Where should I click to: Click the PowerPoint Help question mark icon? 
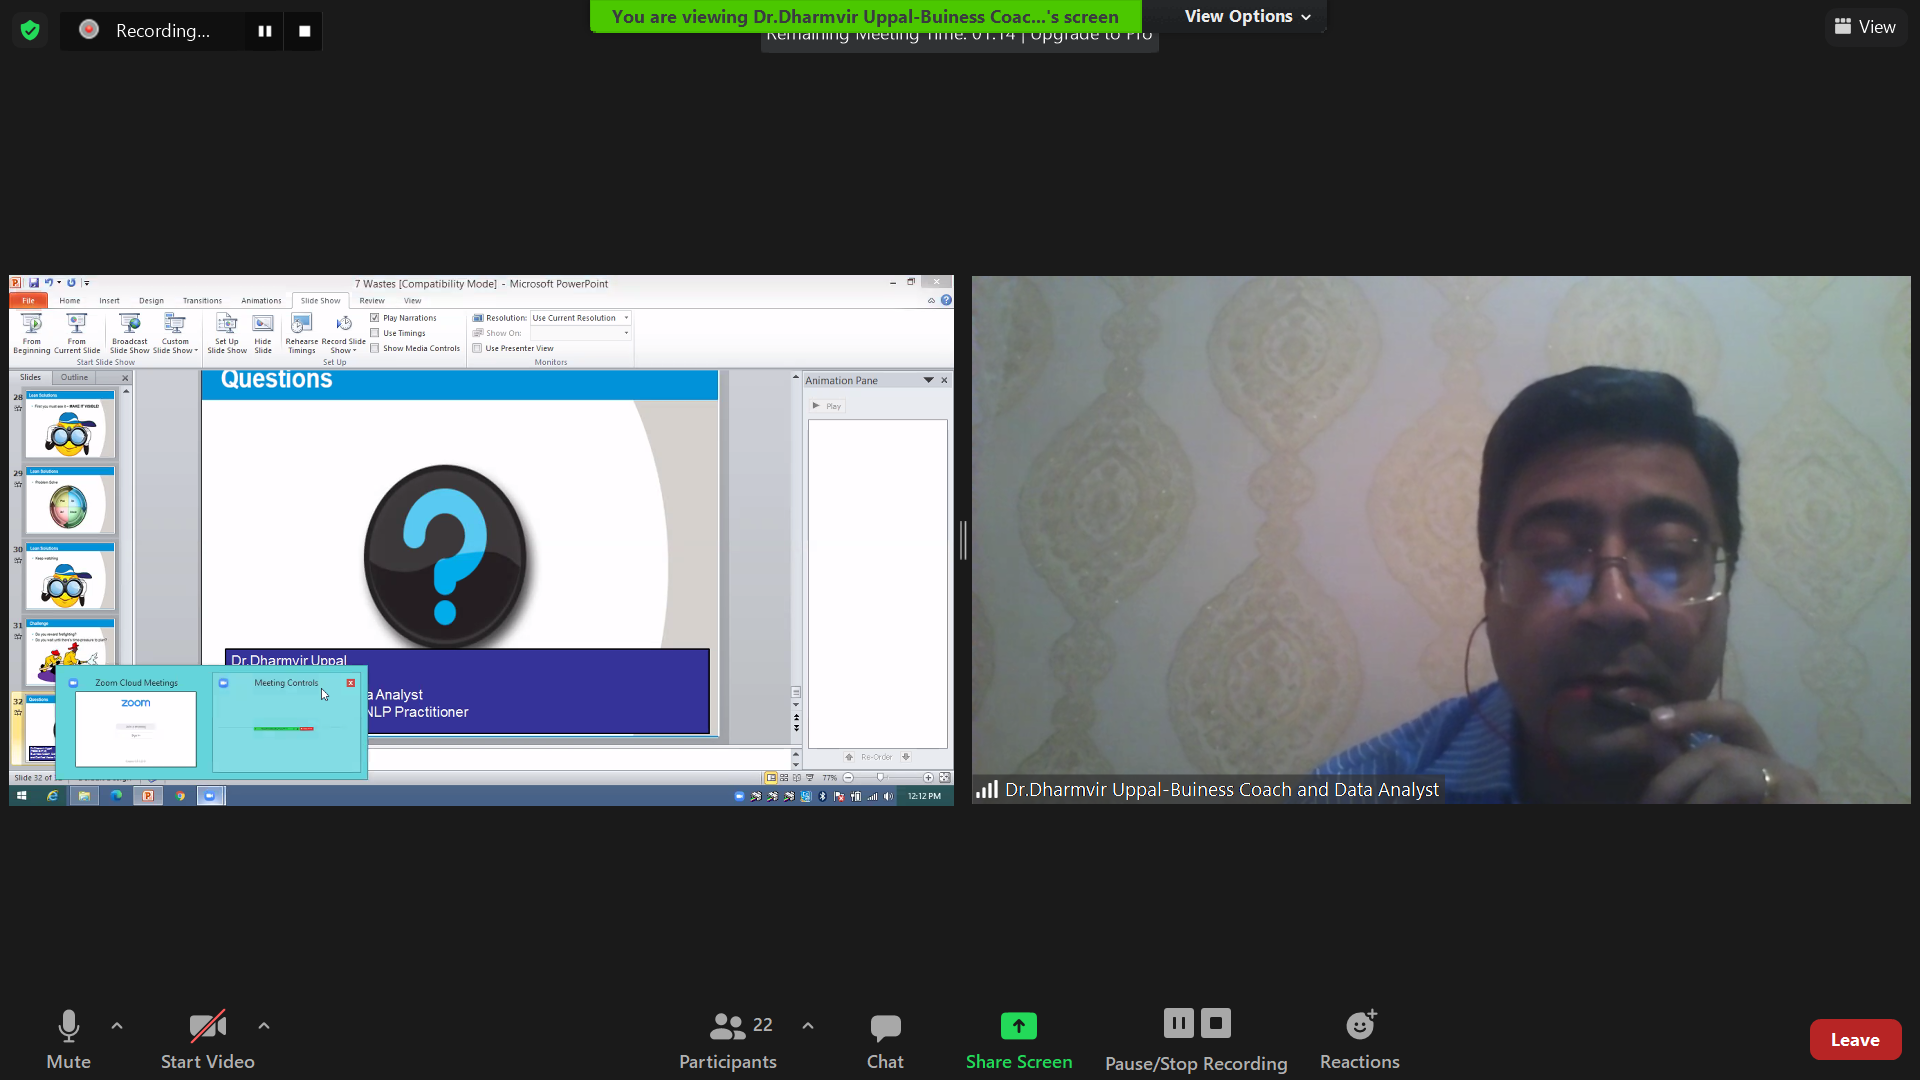[x=946, y=300]
